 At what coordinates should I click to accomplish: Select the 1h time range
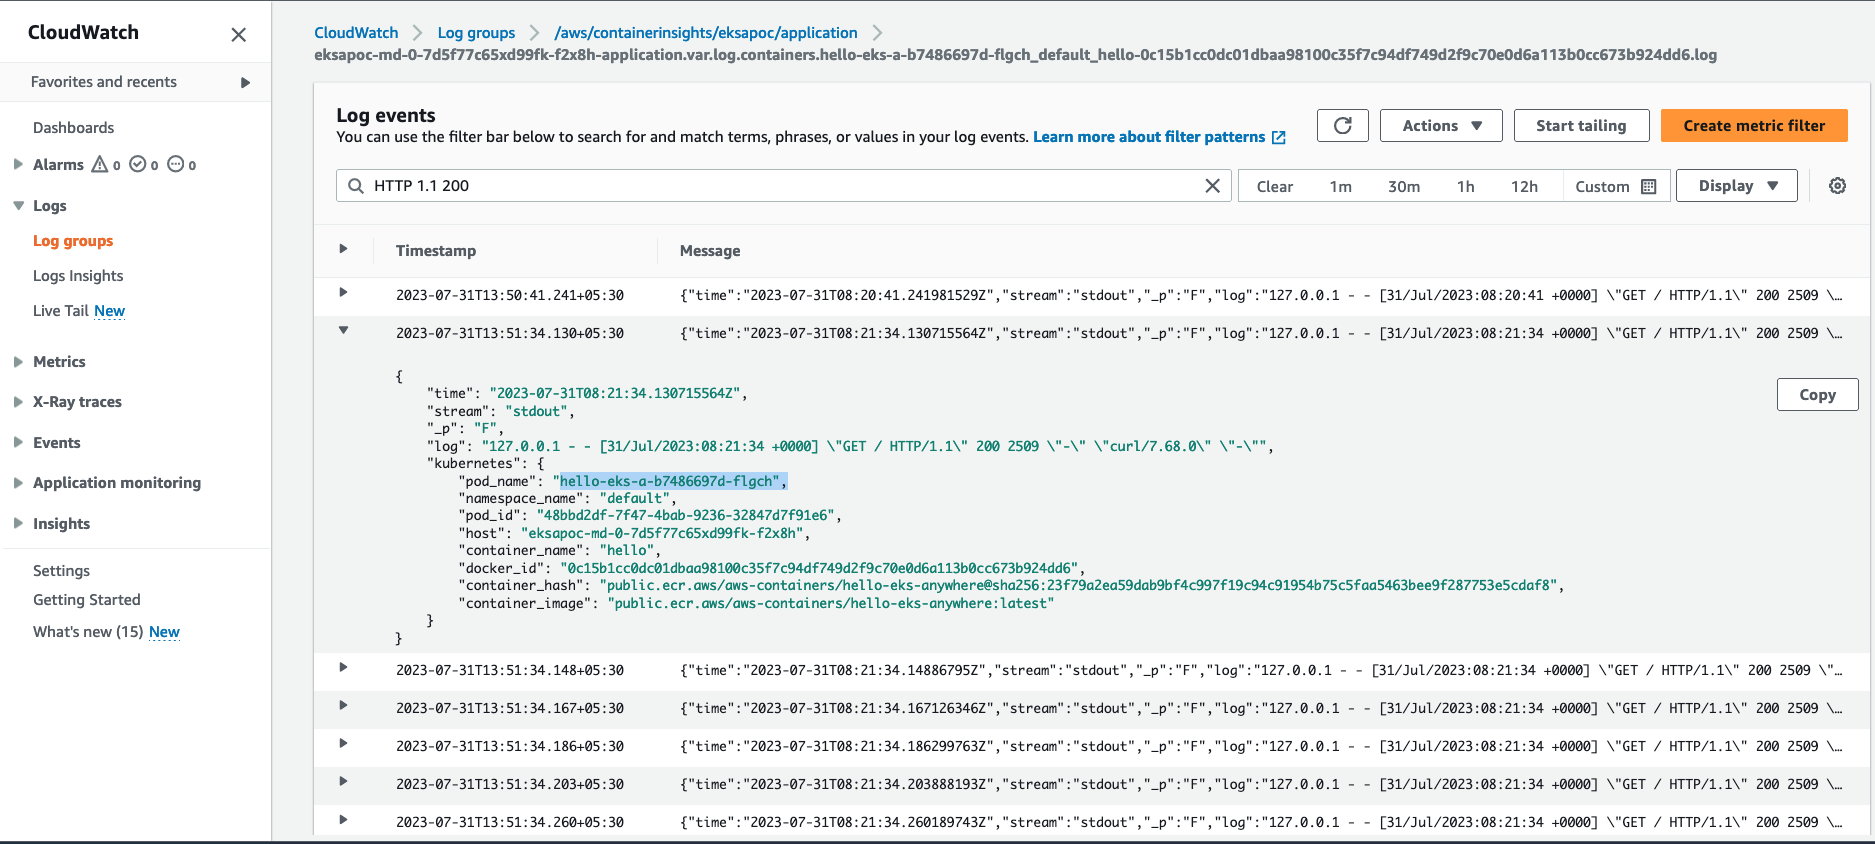[1465, 187]
